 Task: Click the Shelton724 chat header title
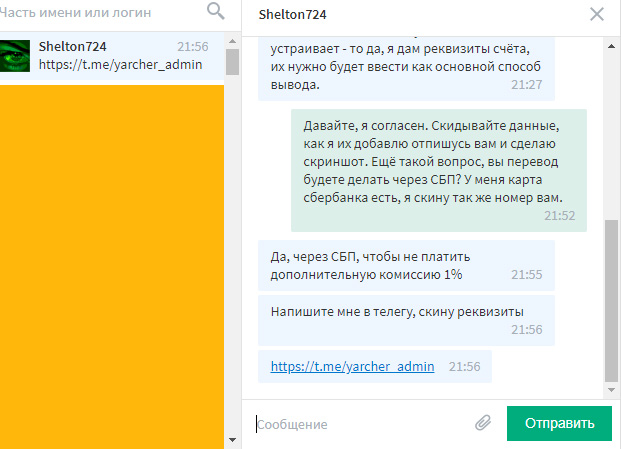292,15
